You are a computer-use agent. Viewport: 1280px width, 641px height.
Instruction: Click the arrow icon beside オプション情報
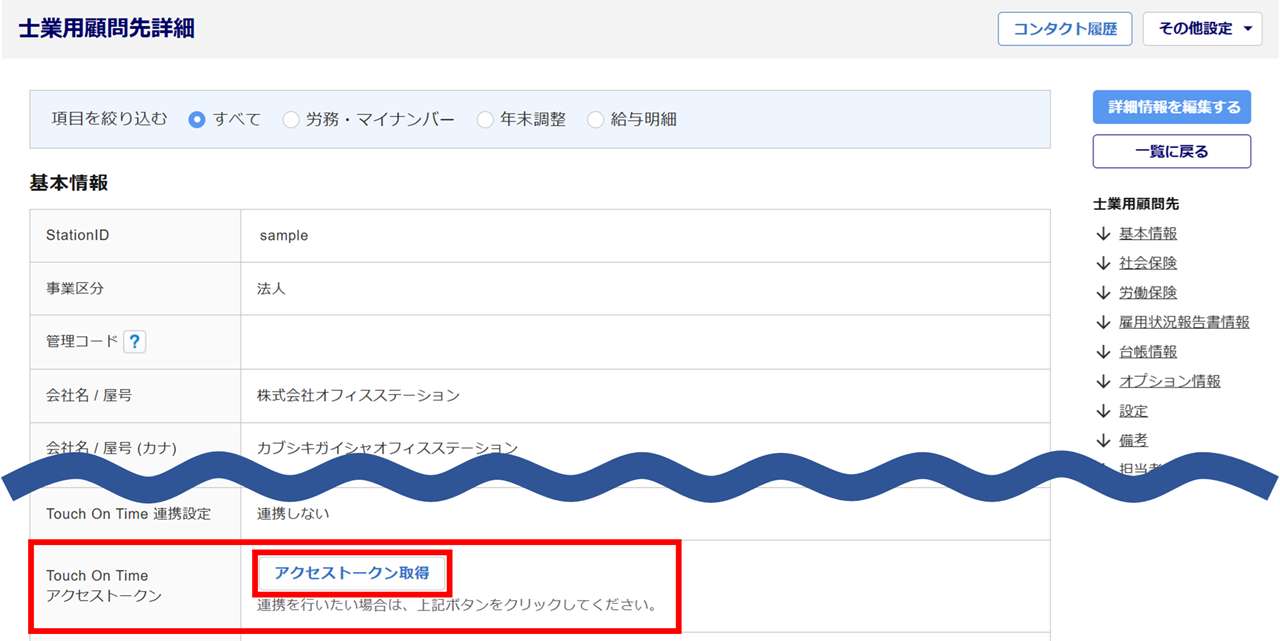click(1103, 381)
